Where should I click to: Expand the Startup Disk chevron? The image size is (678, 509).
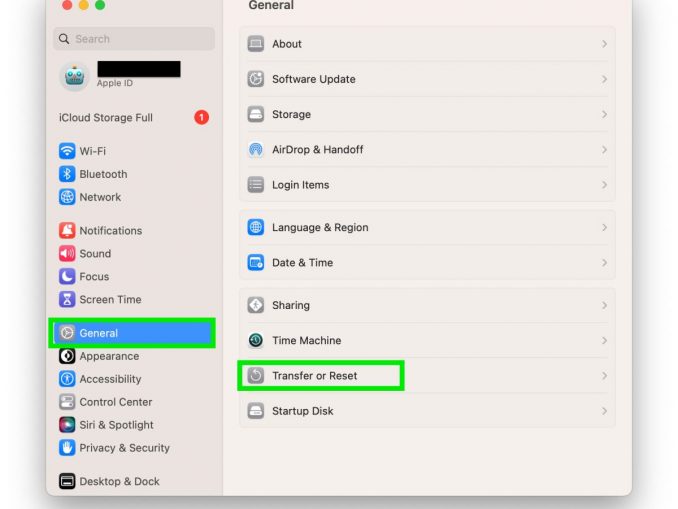pyautogui.click(x=604, y=411)
